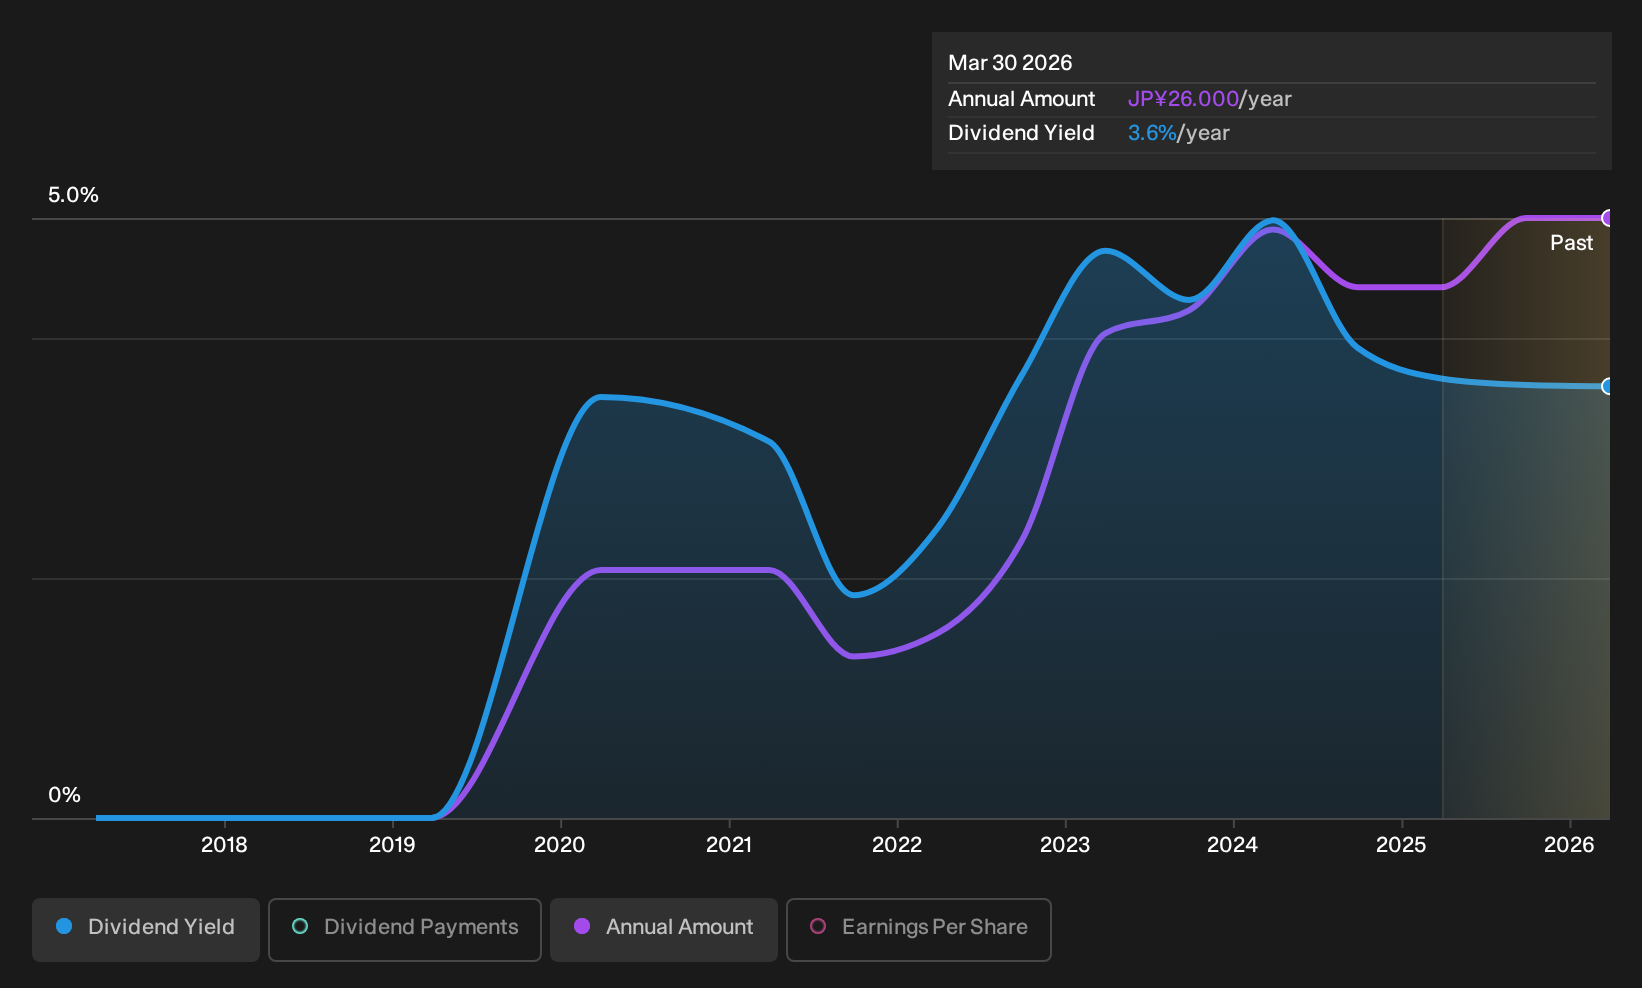Click the Past label in forecast region
1642x988 pixels.
click(x=1571, y=243)
